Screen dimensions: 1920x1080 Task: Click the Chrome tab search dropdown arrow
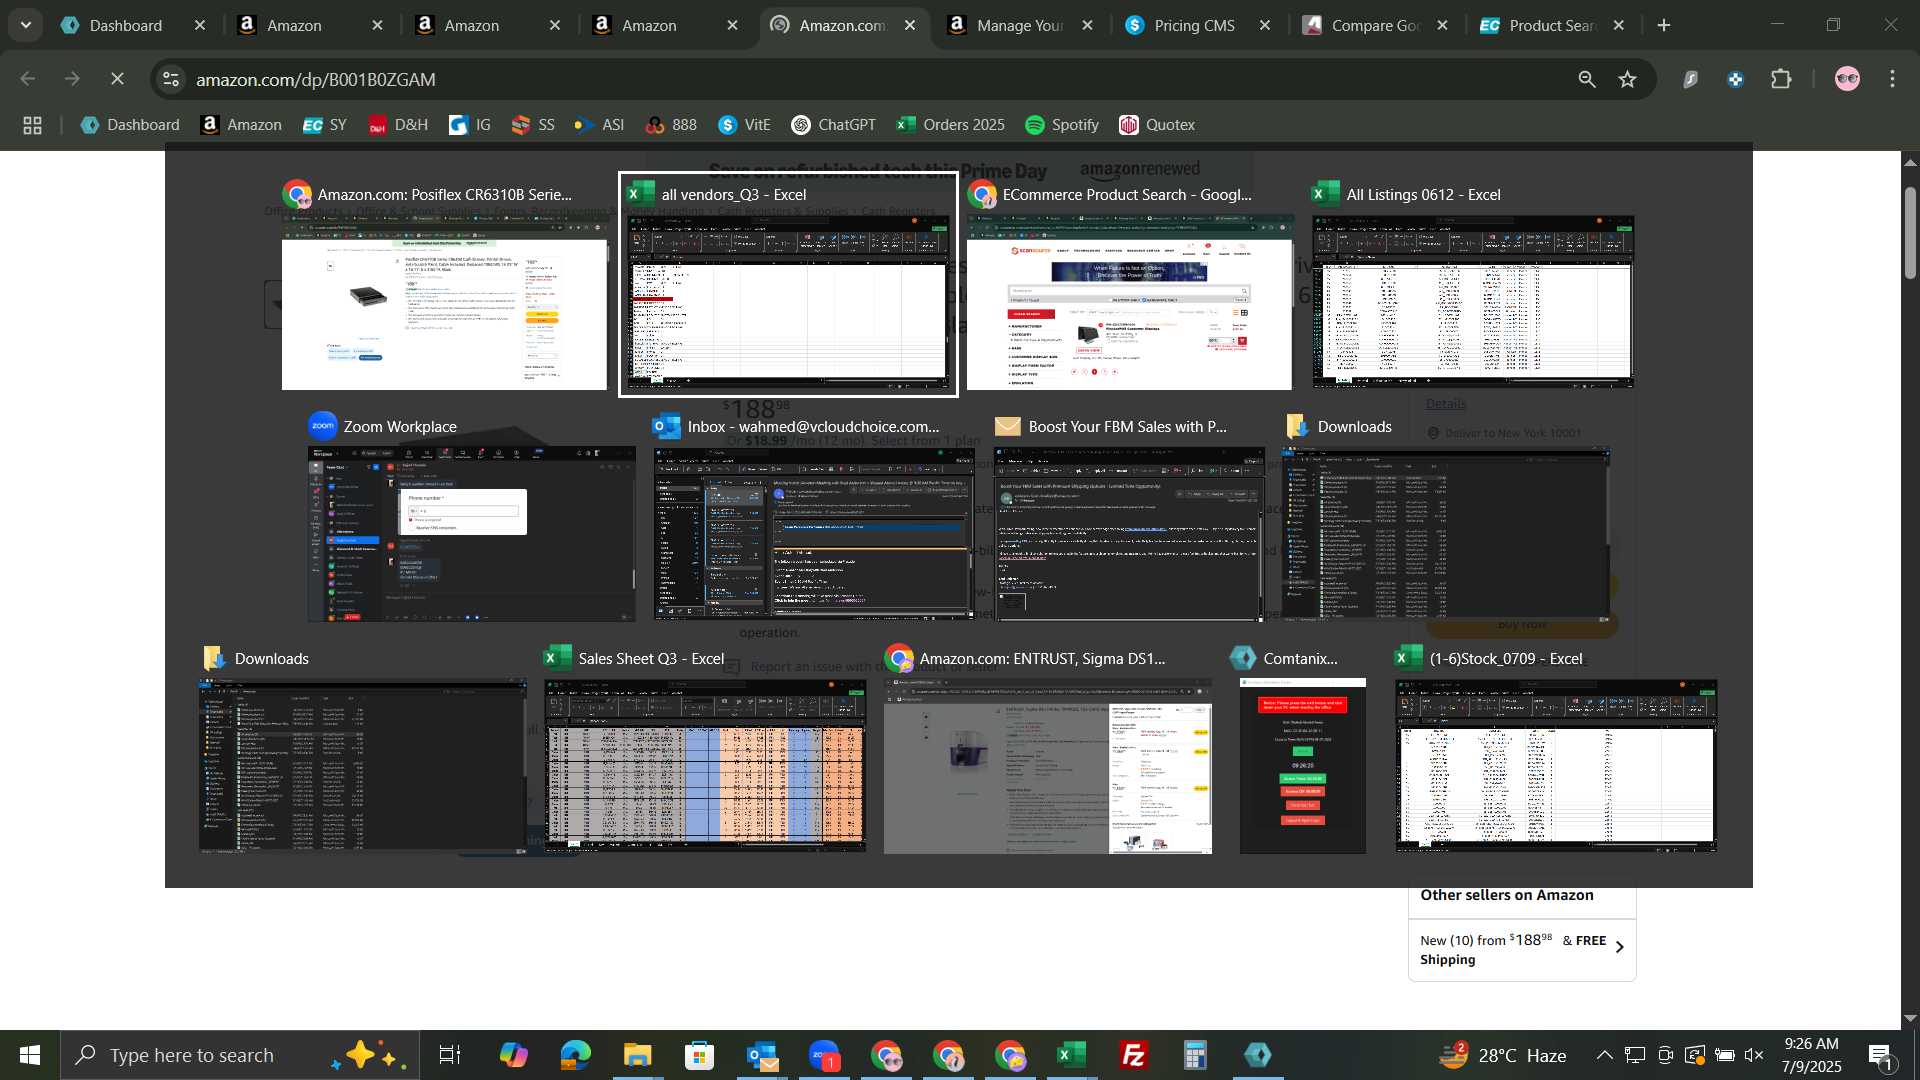point(26,25)
